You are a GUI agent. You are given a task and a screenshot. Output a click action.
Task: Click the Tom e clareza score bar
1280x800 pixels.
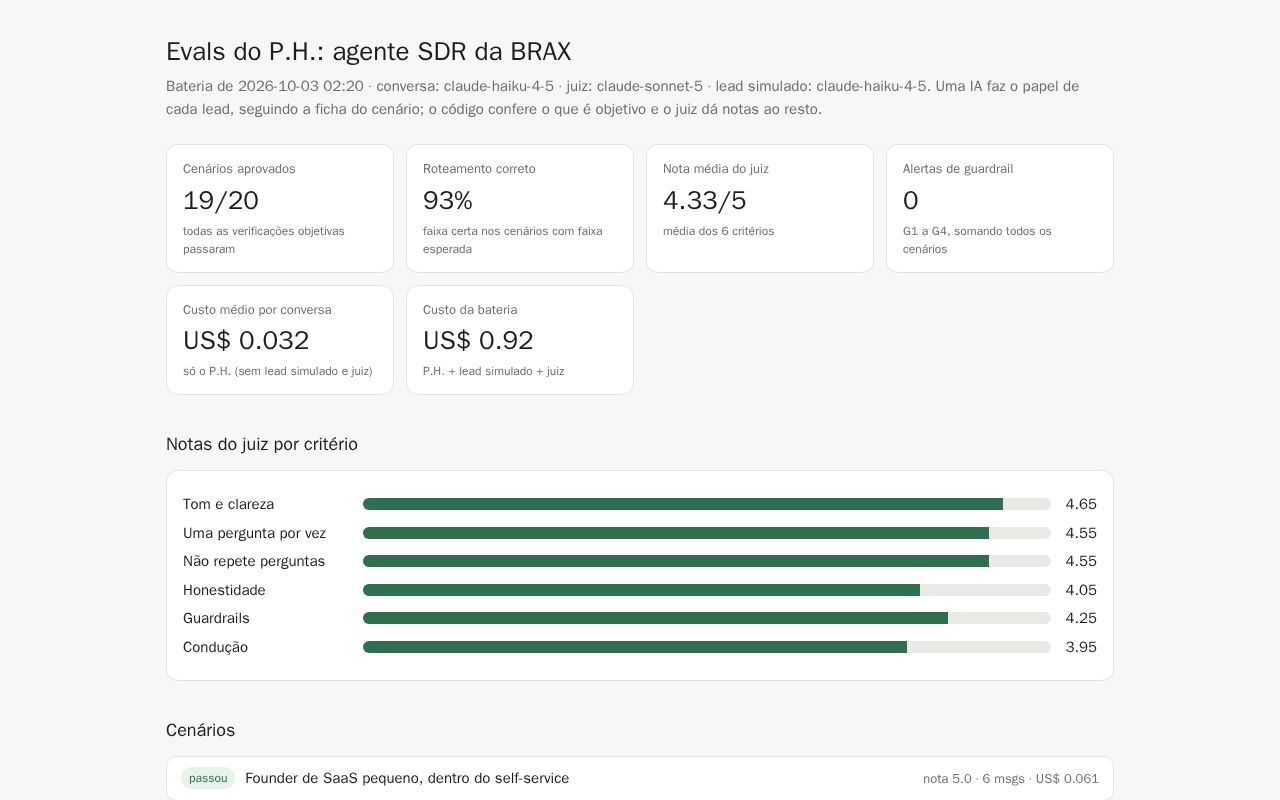tap(707, 504)
